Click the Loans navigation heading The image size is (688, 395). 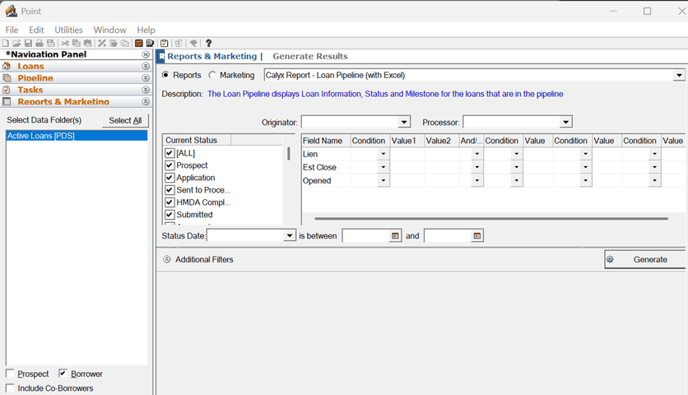(31, 66)
